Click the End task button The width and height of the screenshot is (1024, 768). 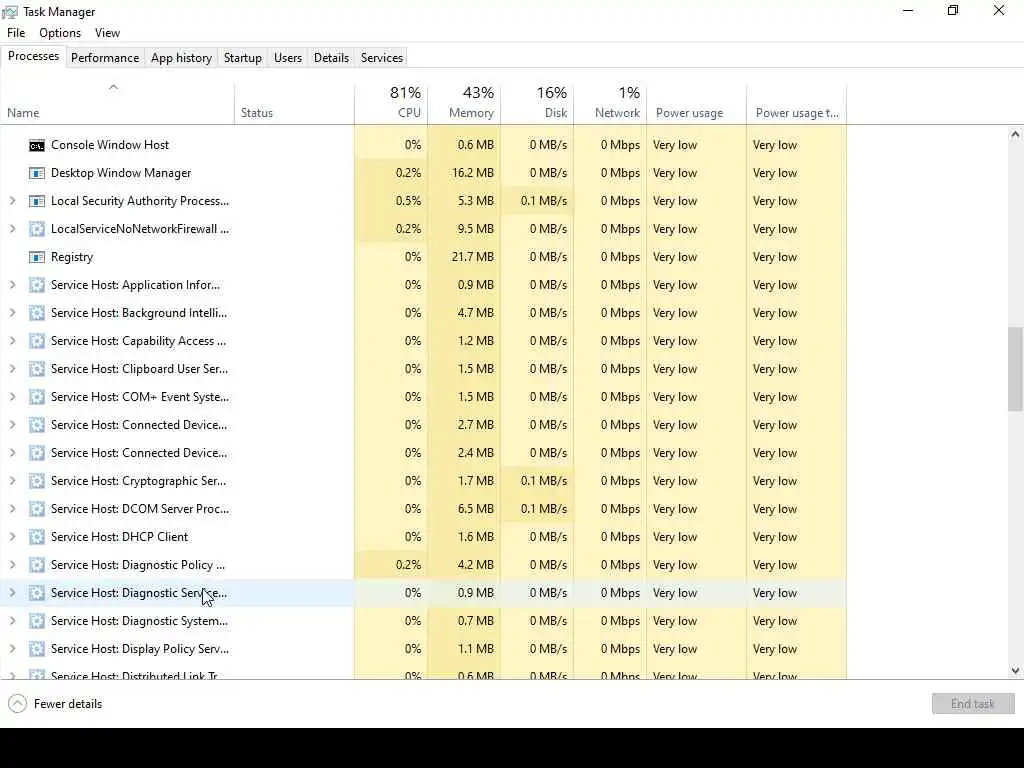click(x=973, y=703)
